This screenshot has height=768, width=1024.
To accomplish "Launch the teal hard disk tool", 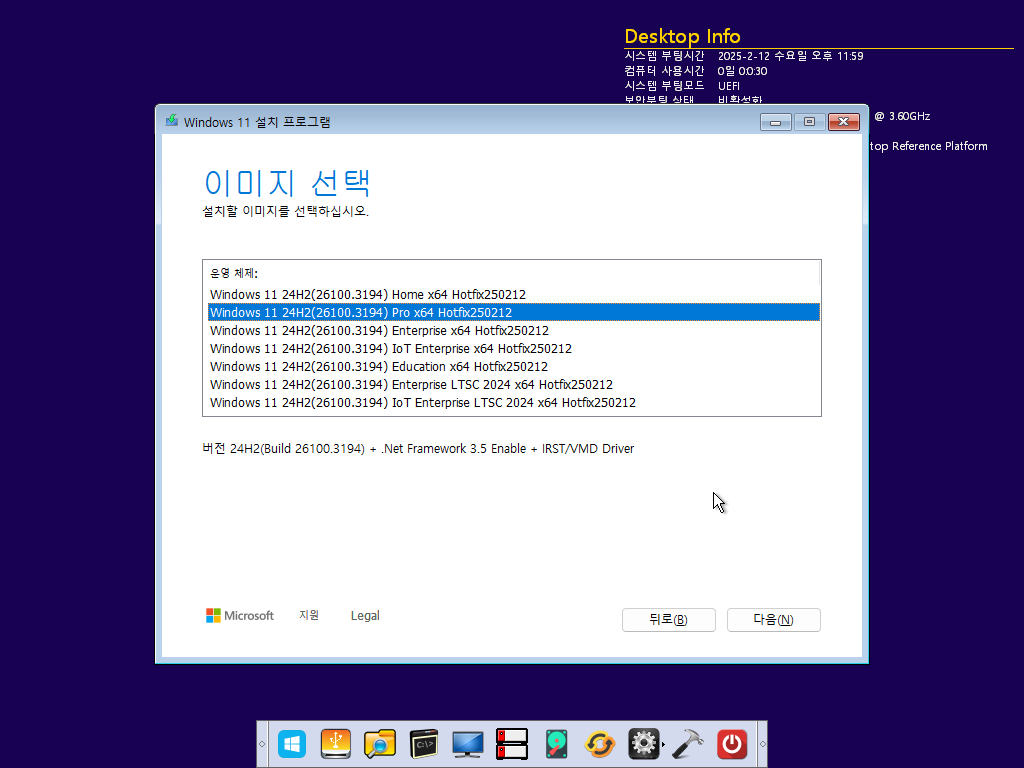I will click(556, 744).
